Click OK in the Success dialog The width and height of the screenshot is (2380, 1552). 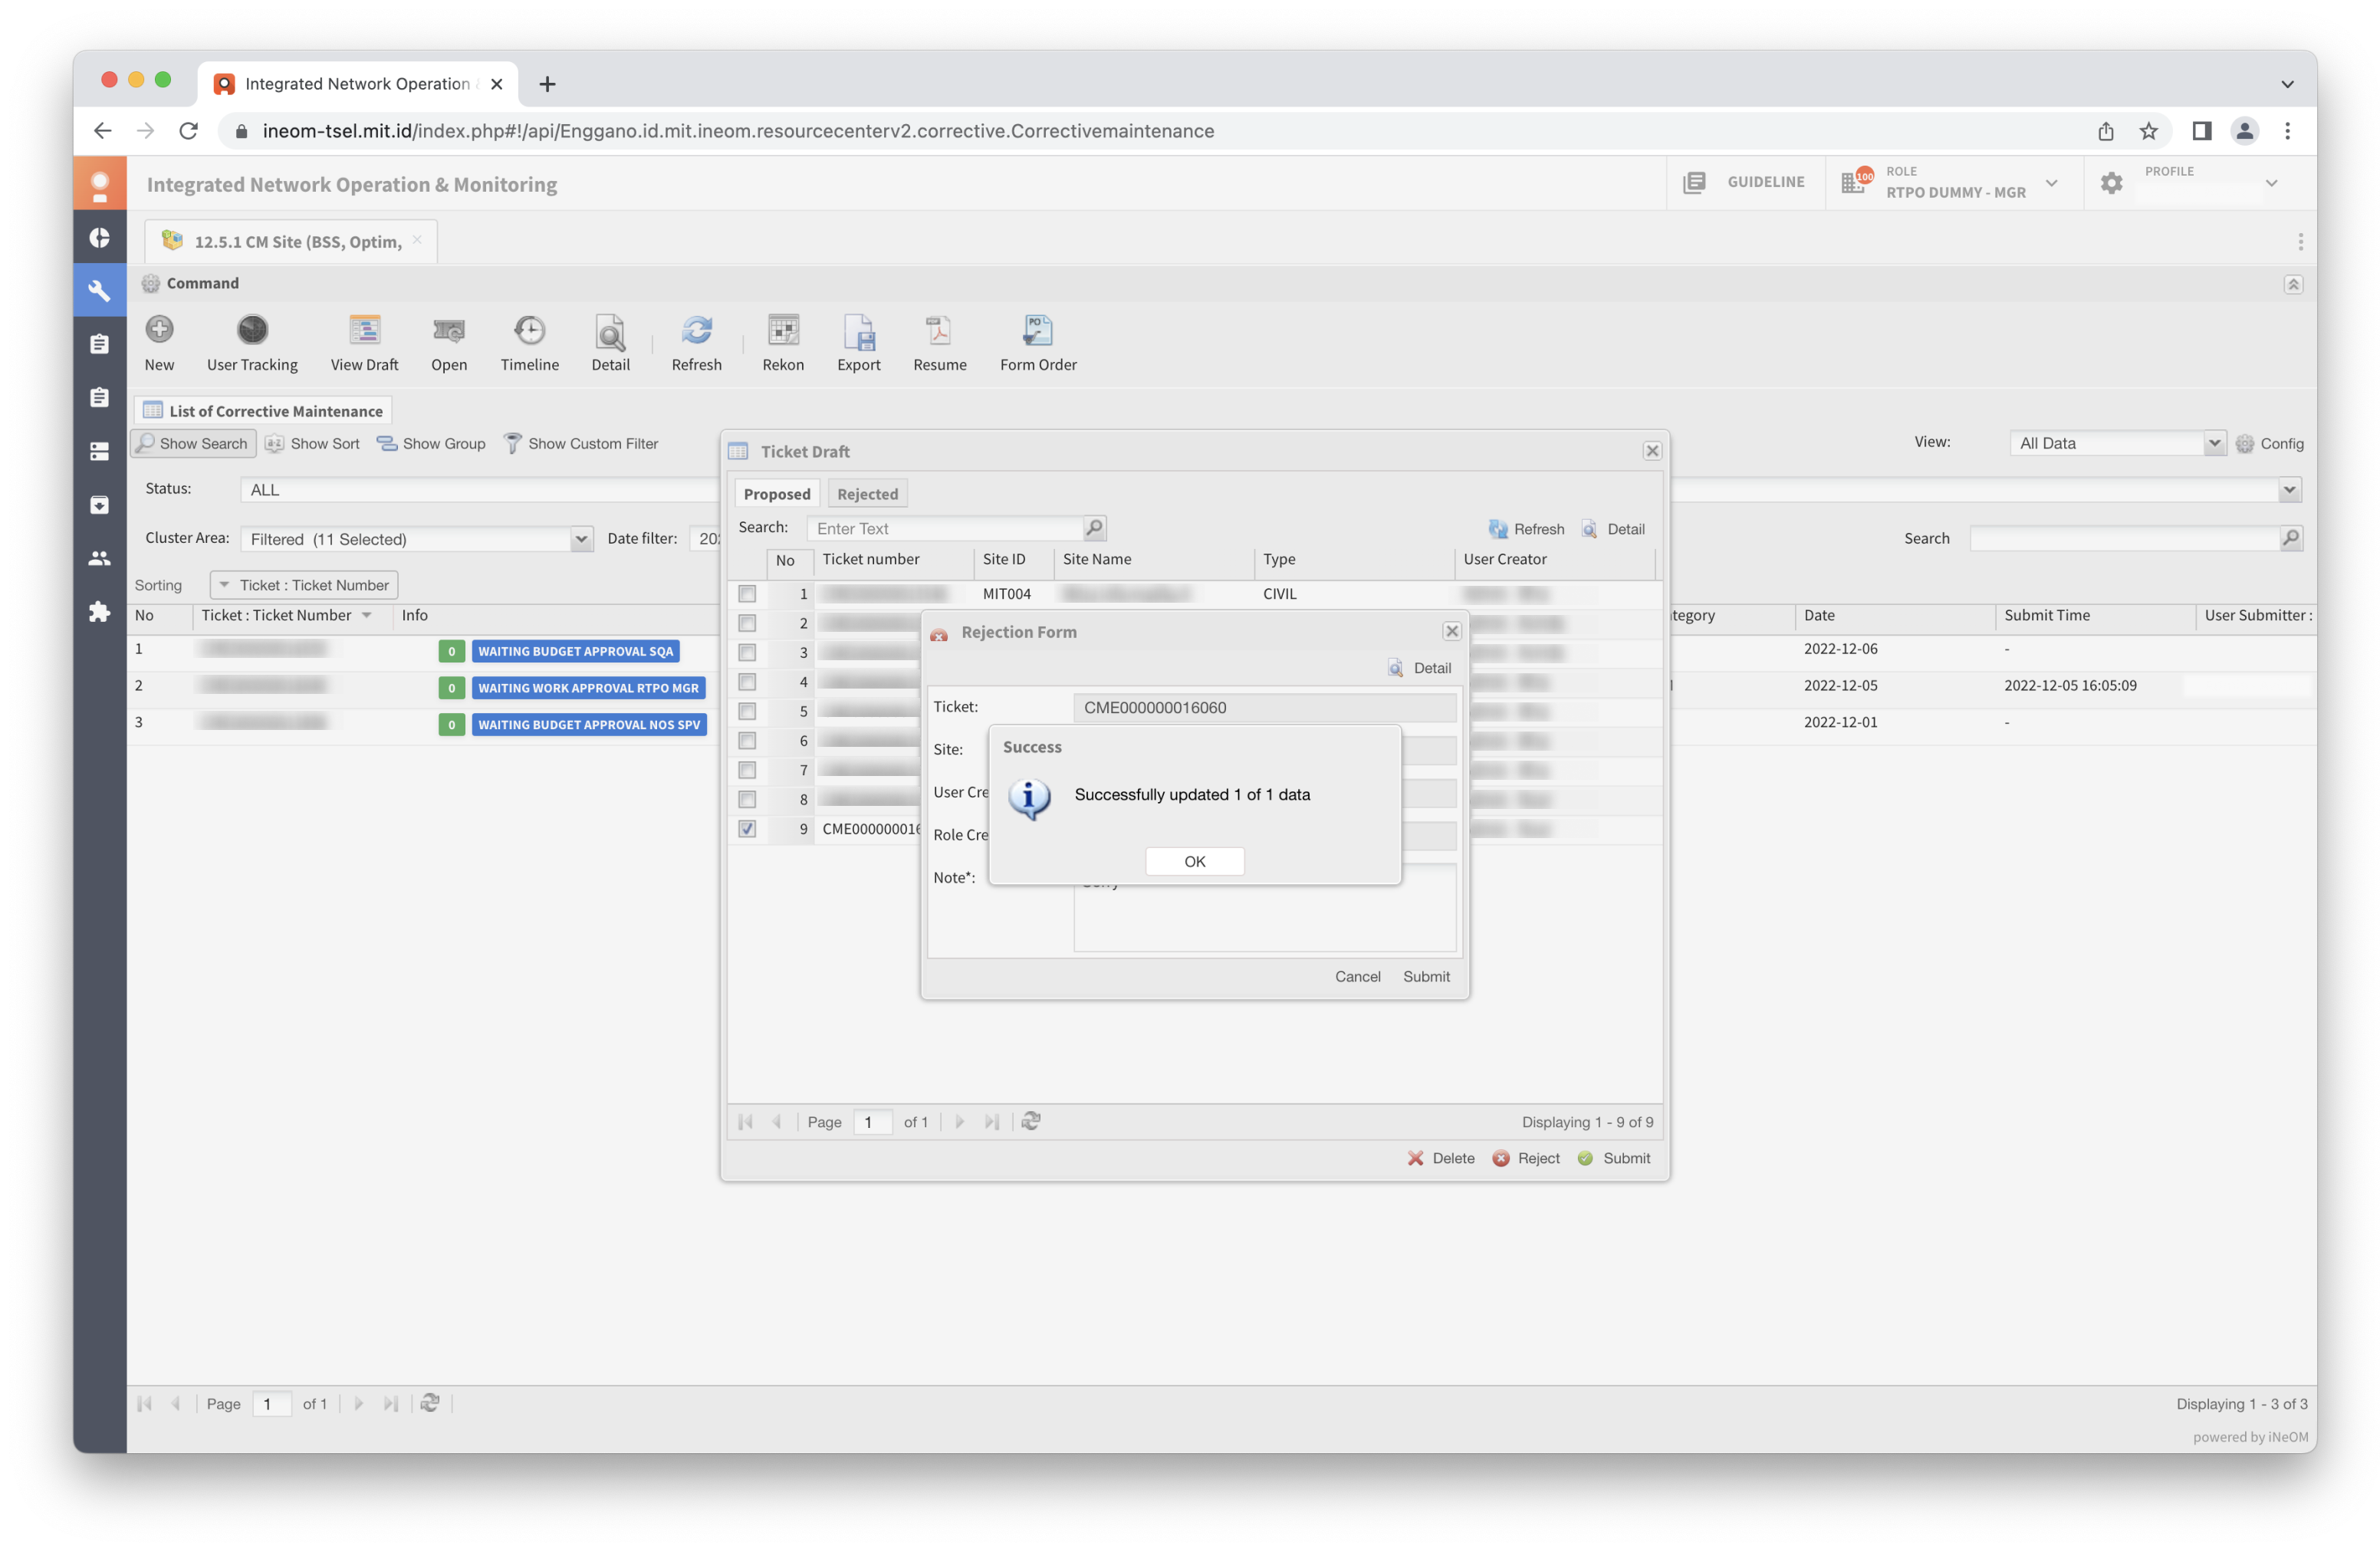(1194, 861)
